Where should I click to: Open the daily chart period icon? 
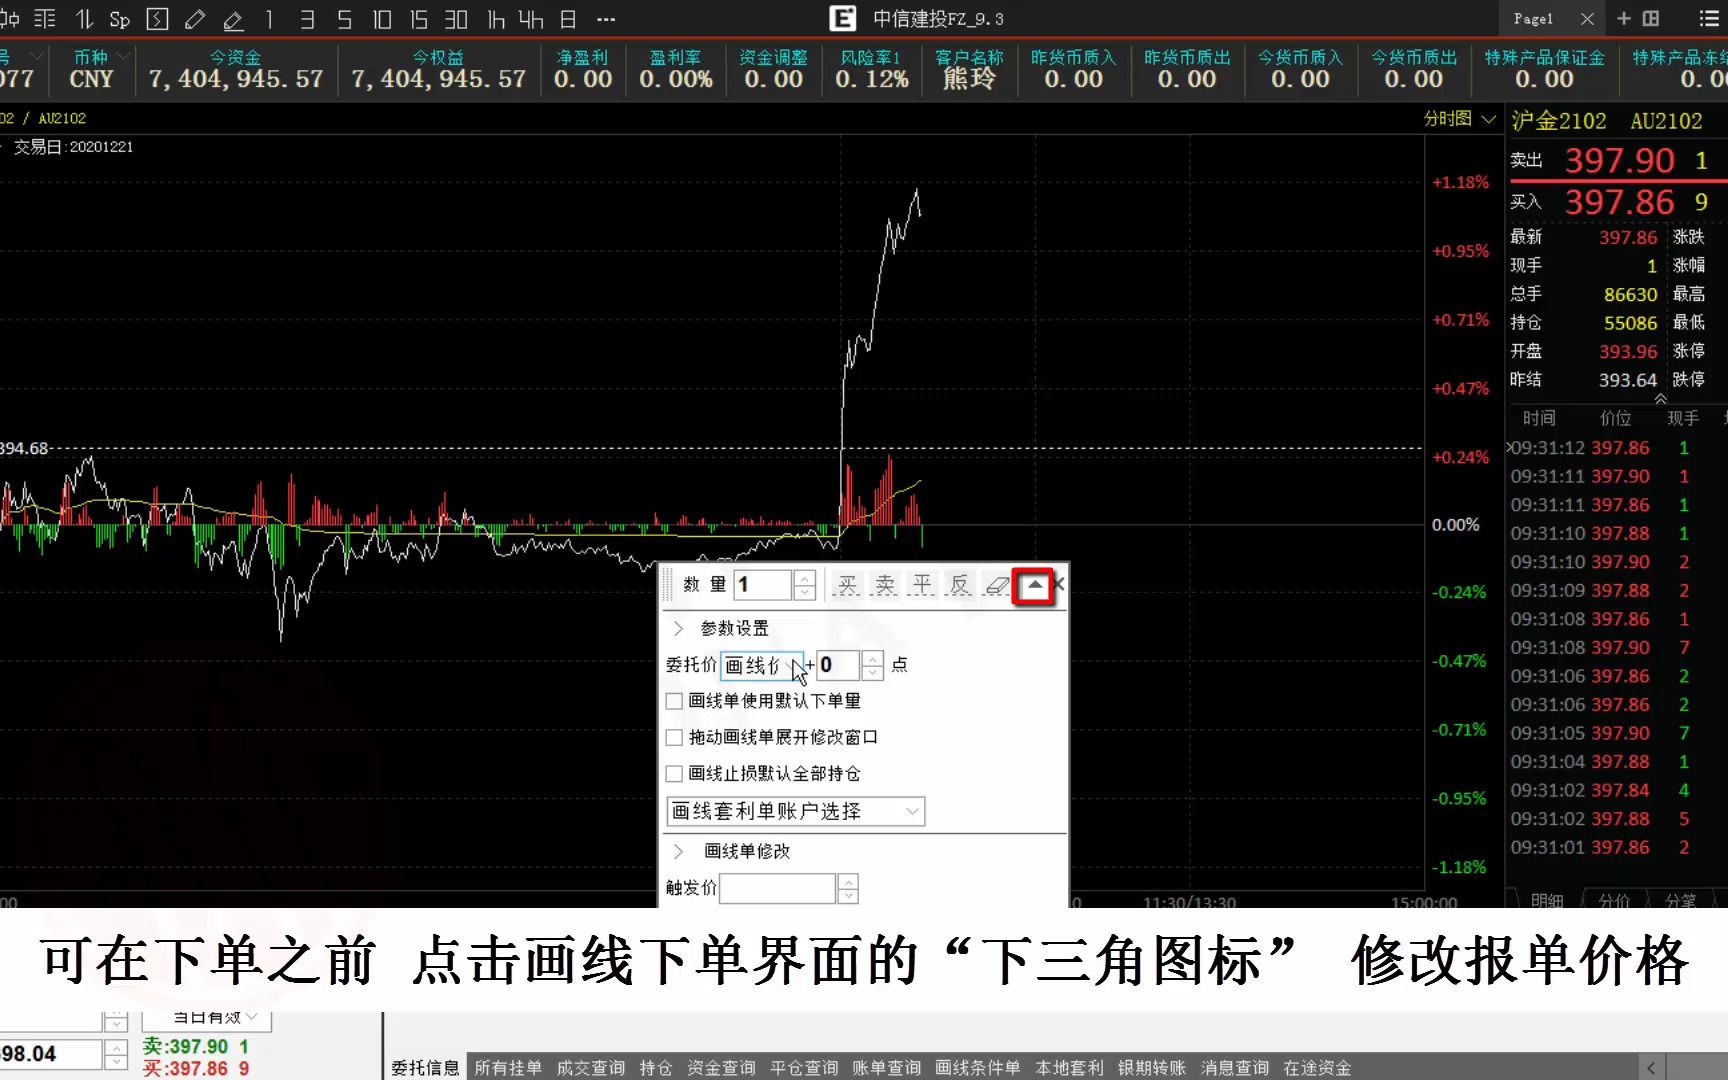tap(565, 20)
